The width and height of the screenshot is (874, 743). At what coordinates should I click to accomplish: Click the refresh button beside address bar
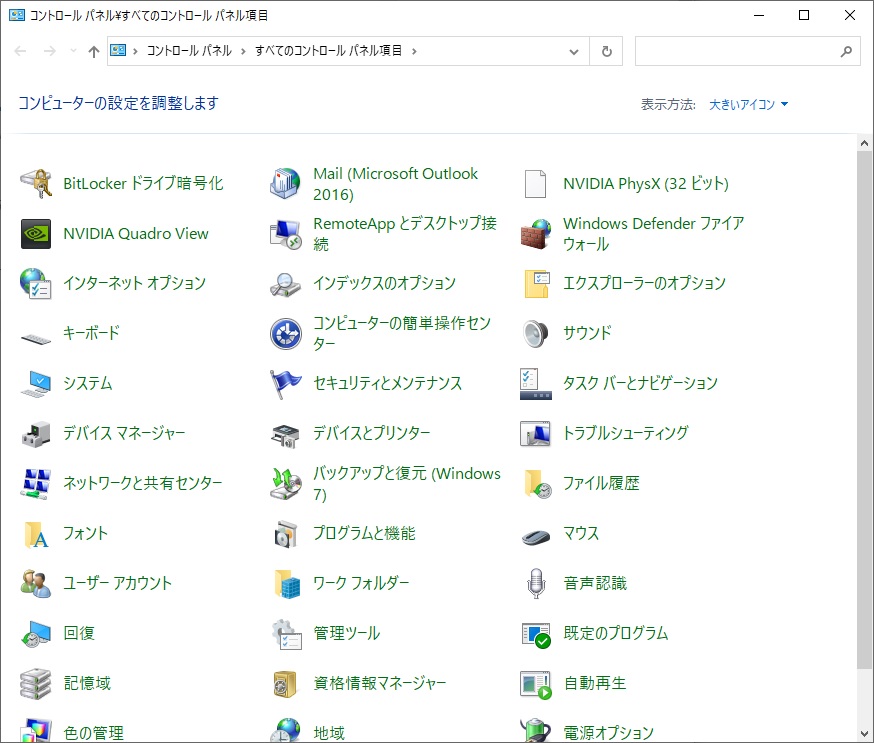click(606, 51)
